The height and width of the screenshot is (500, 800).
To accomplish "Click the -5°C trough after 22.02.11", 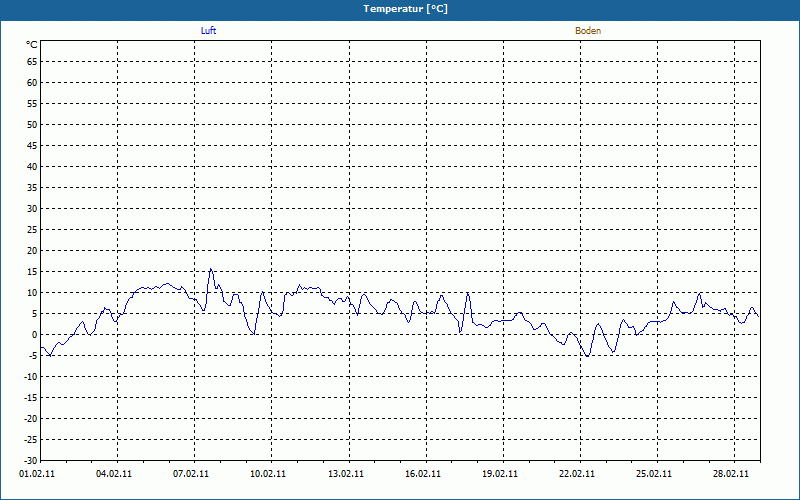I will coord(588,356).
